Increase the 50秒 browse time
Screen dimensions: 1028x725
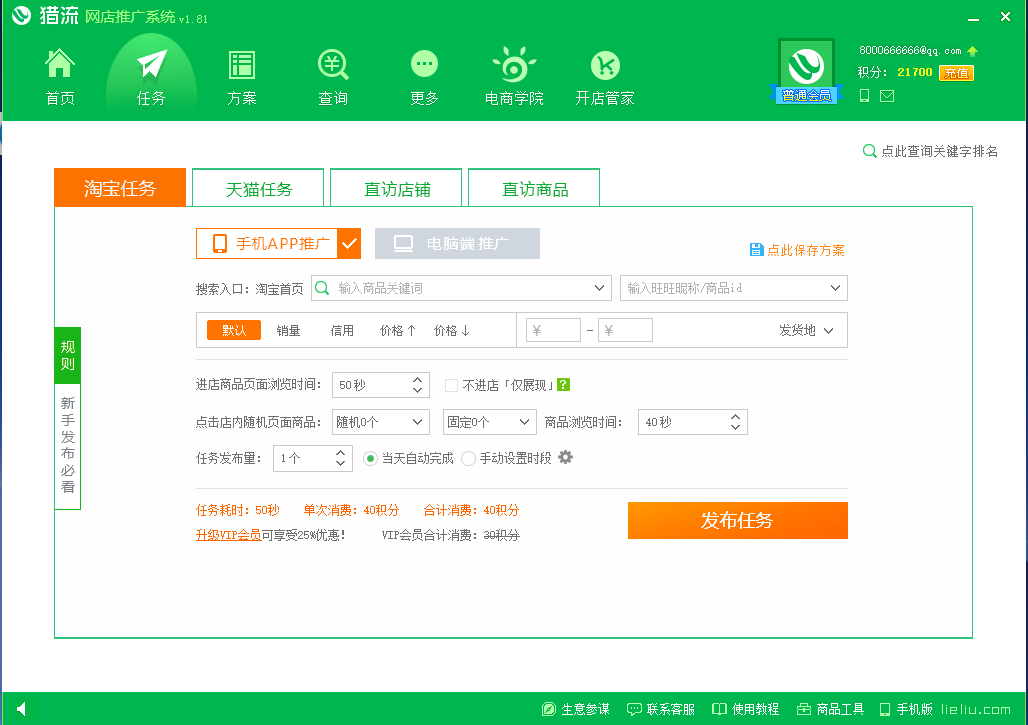coord(418,379)
